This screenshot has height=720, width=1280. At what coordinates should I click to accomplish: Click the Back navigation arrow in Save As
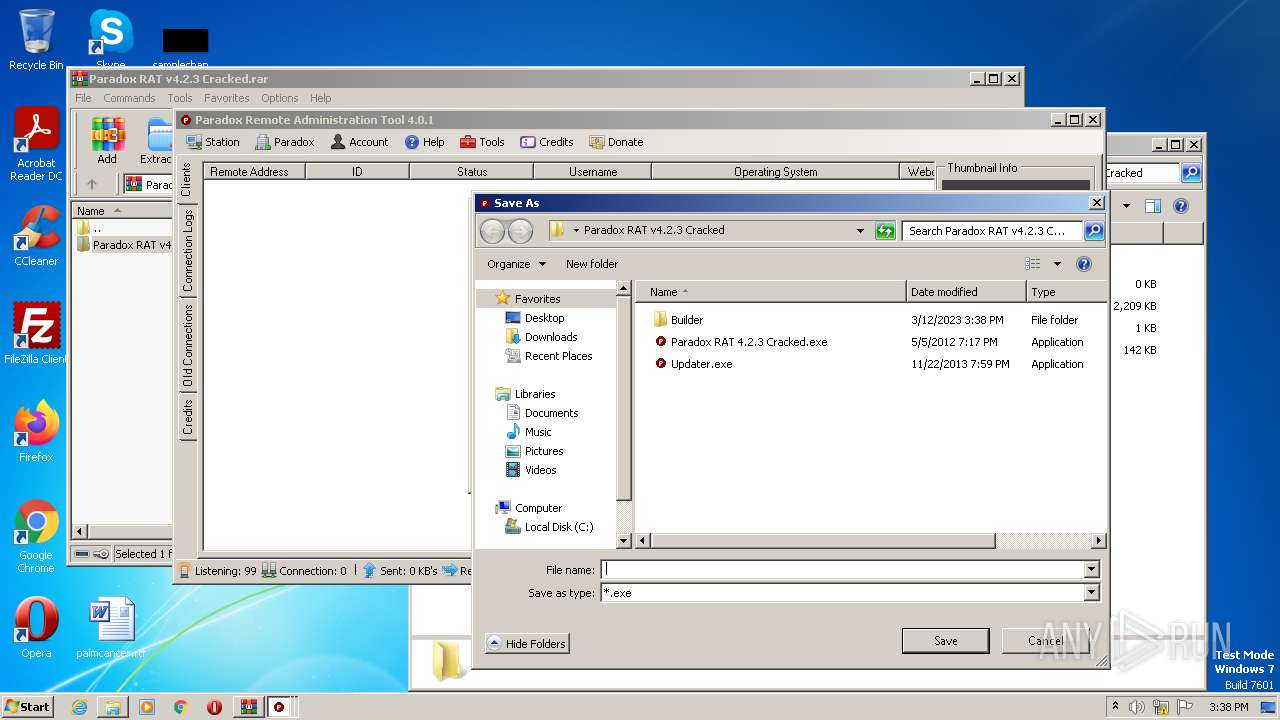[492, 231]
